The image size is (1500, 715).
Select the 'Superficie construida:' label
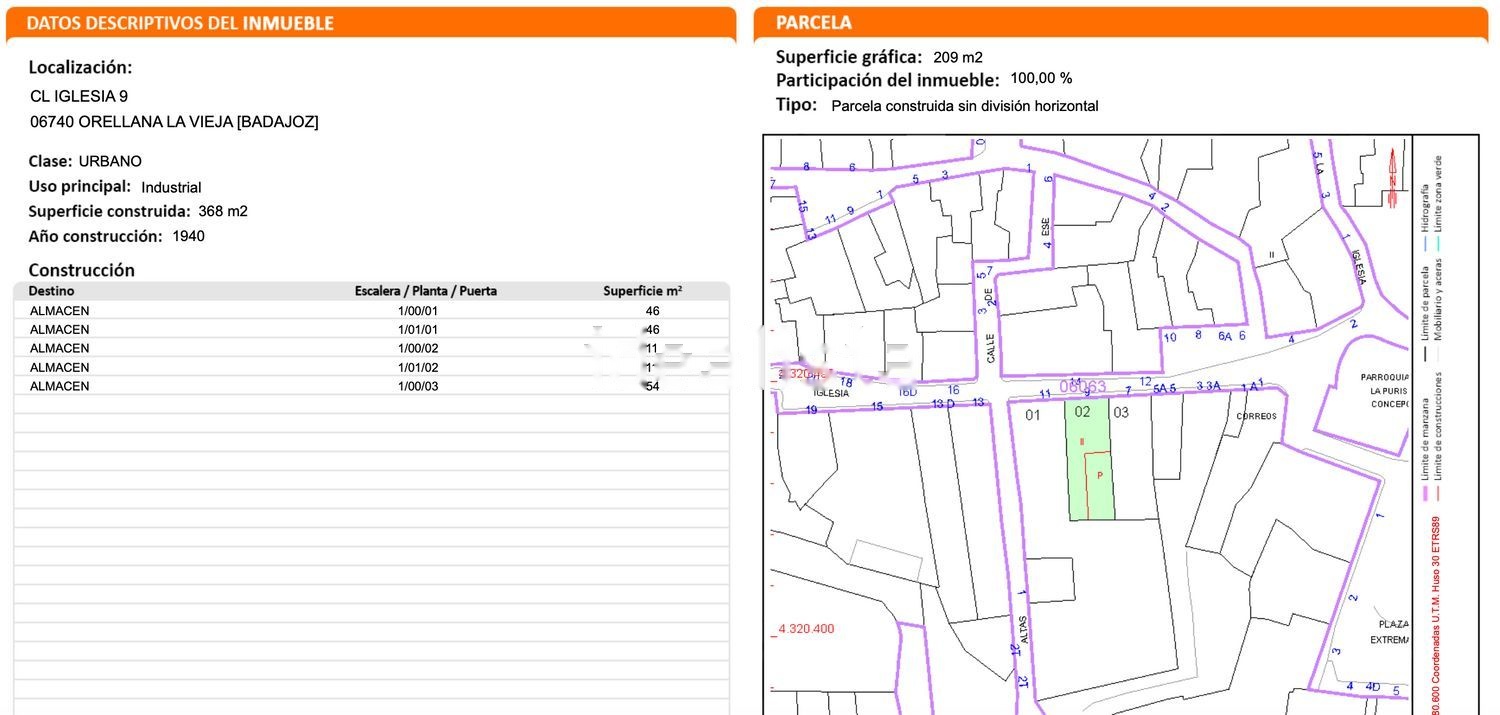(109, 211)
